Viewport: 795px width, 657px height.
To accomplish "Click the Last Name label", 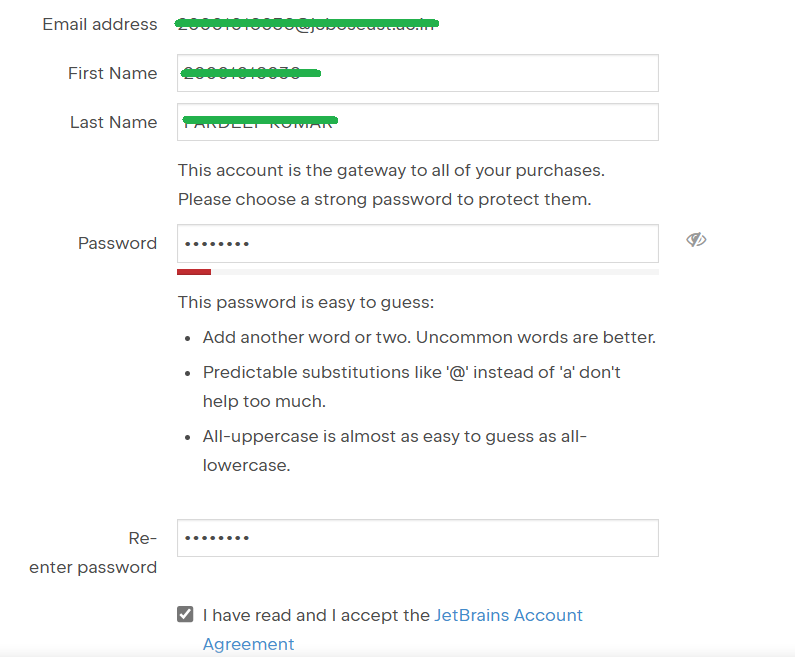I will (114, 122).
